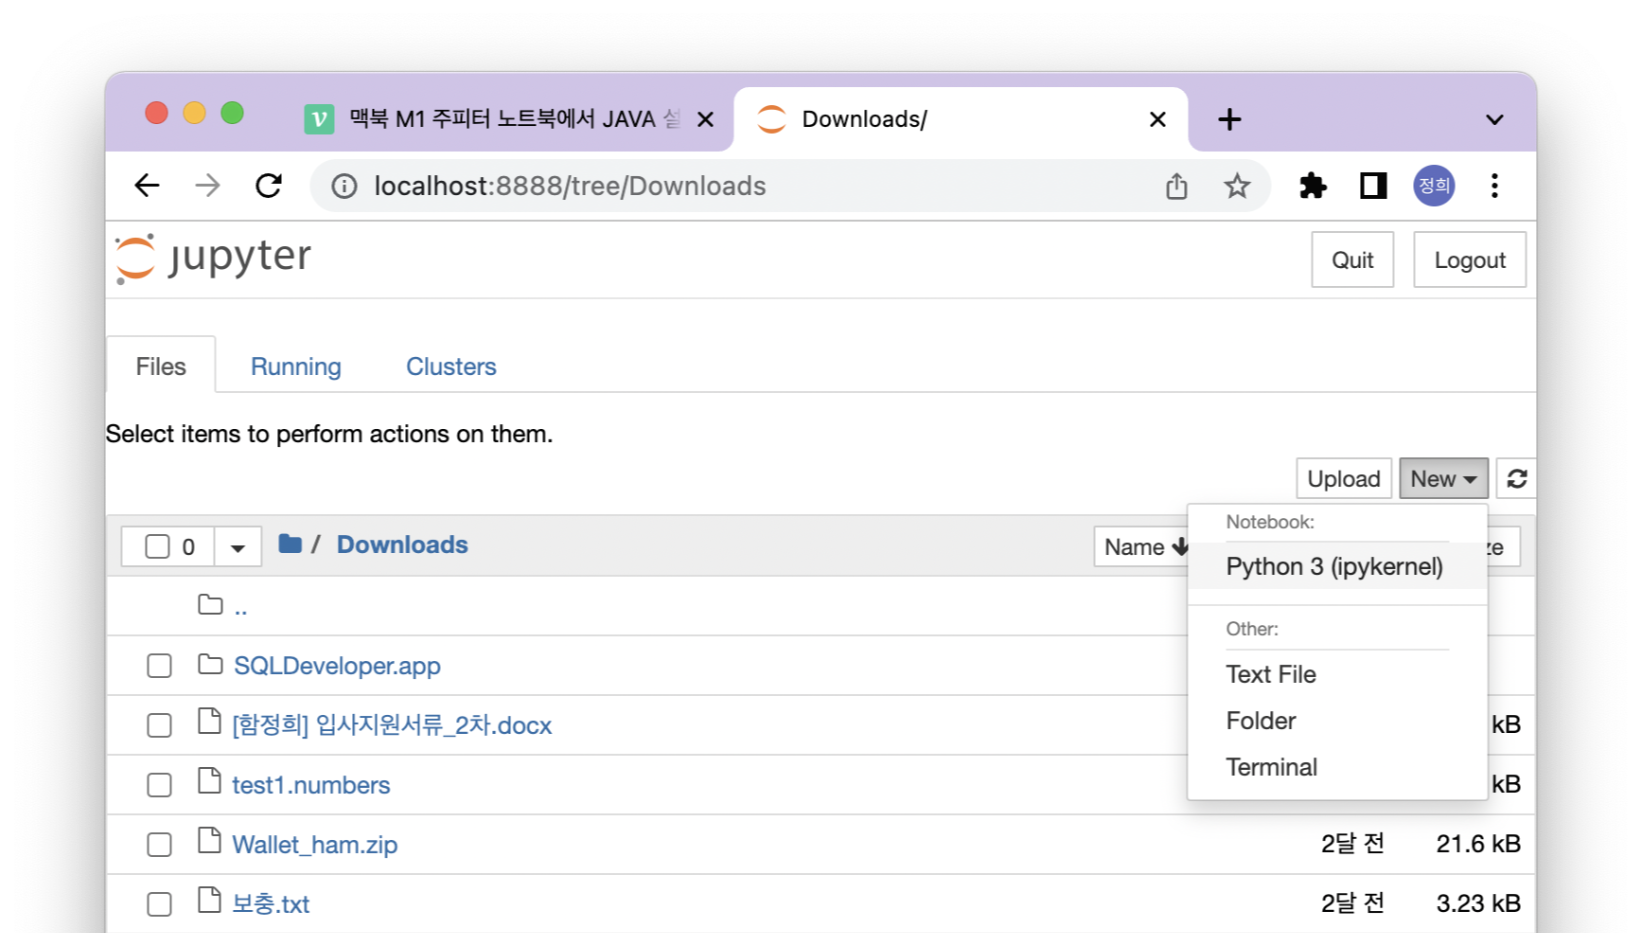Expand the selection type dropdown arrow
This screenshot has width=1642, height=933.
tap(238, 547)
